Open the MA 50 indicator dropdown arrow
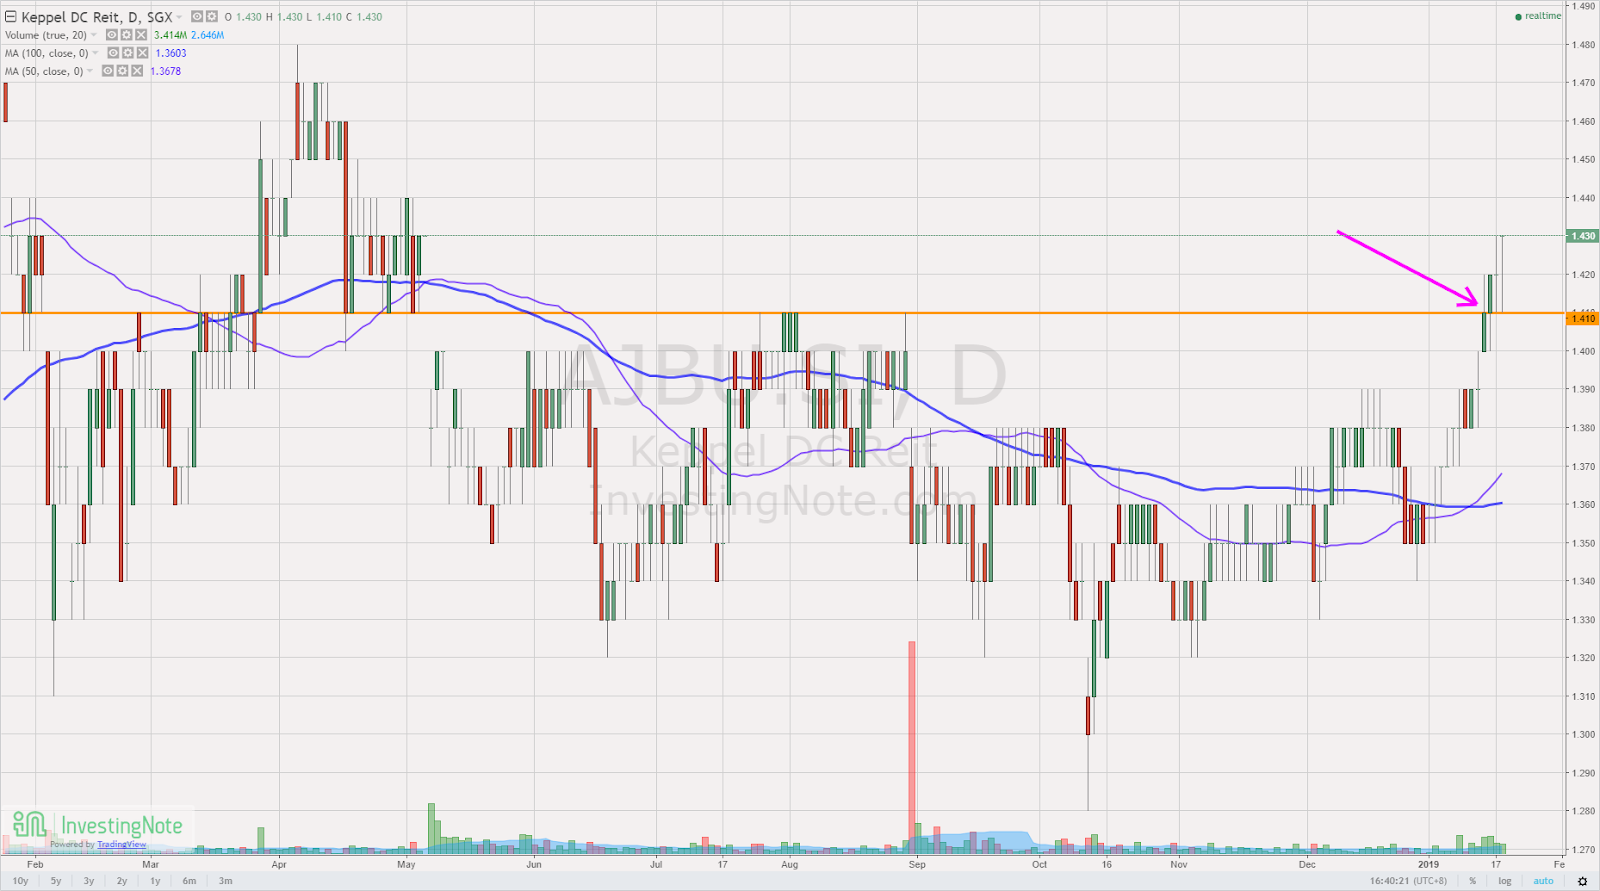The image size is (1600, 891). pos(90,71)
